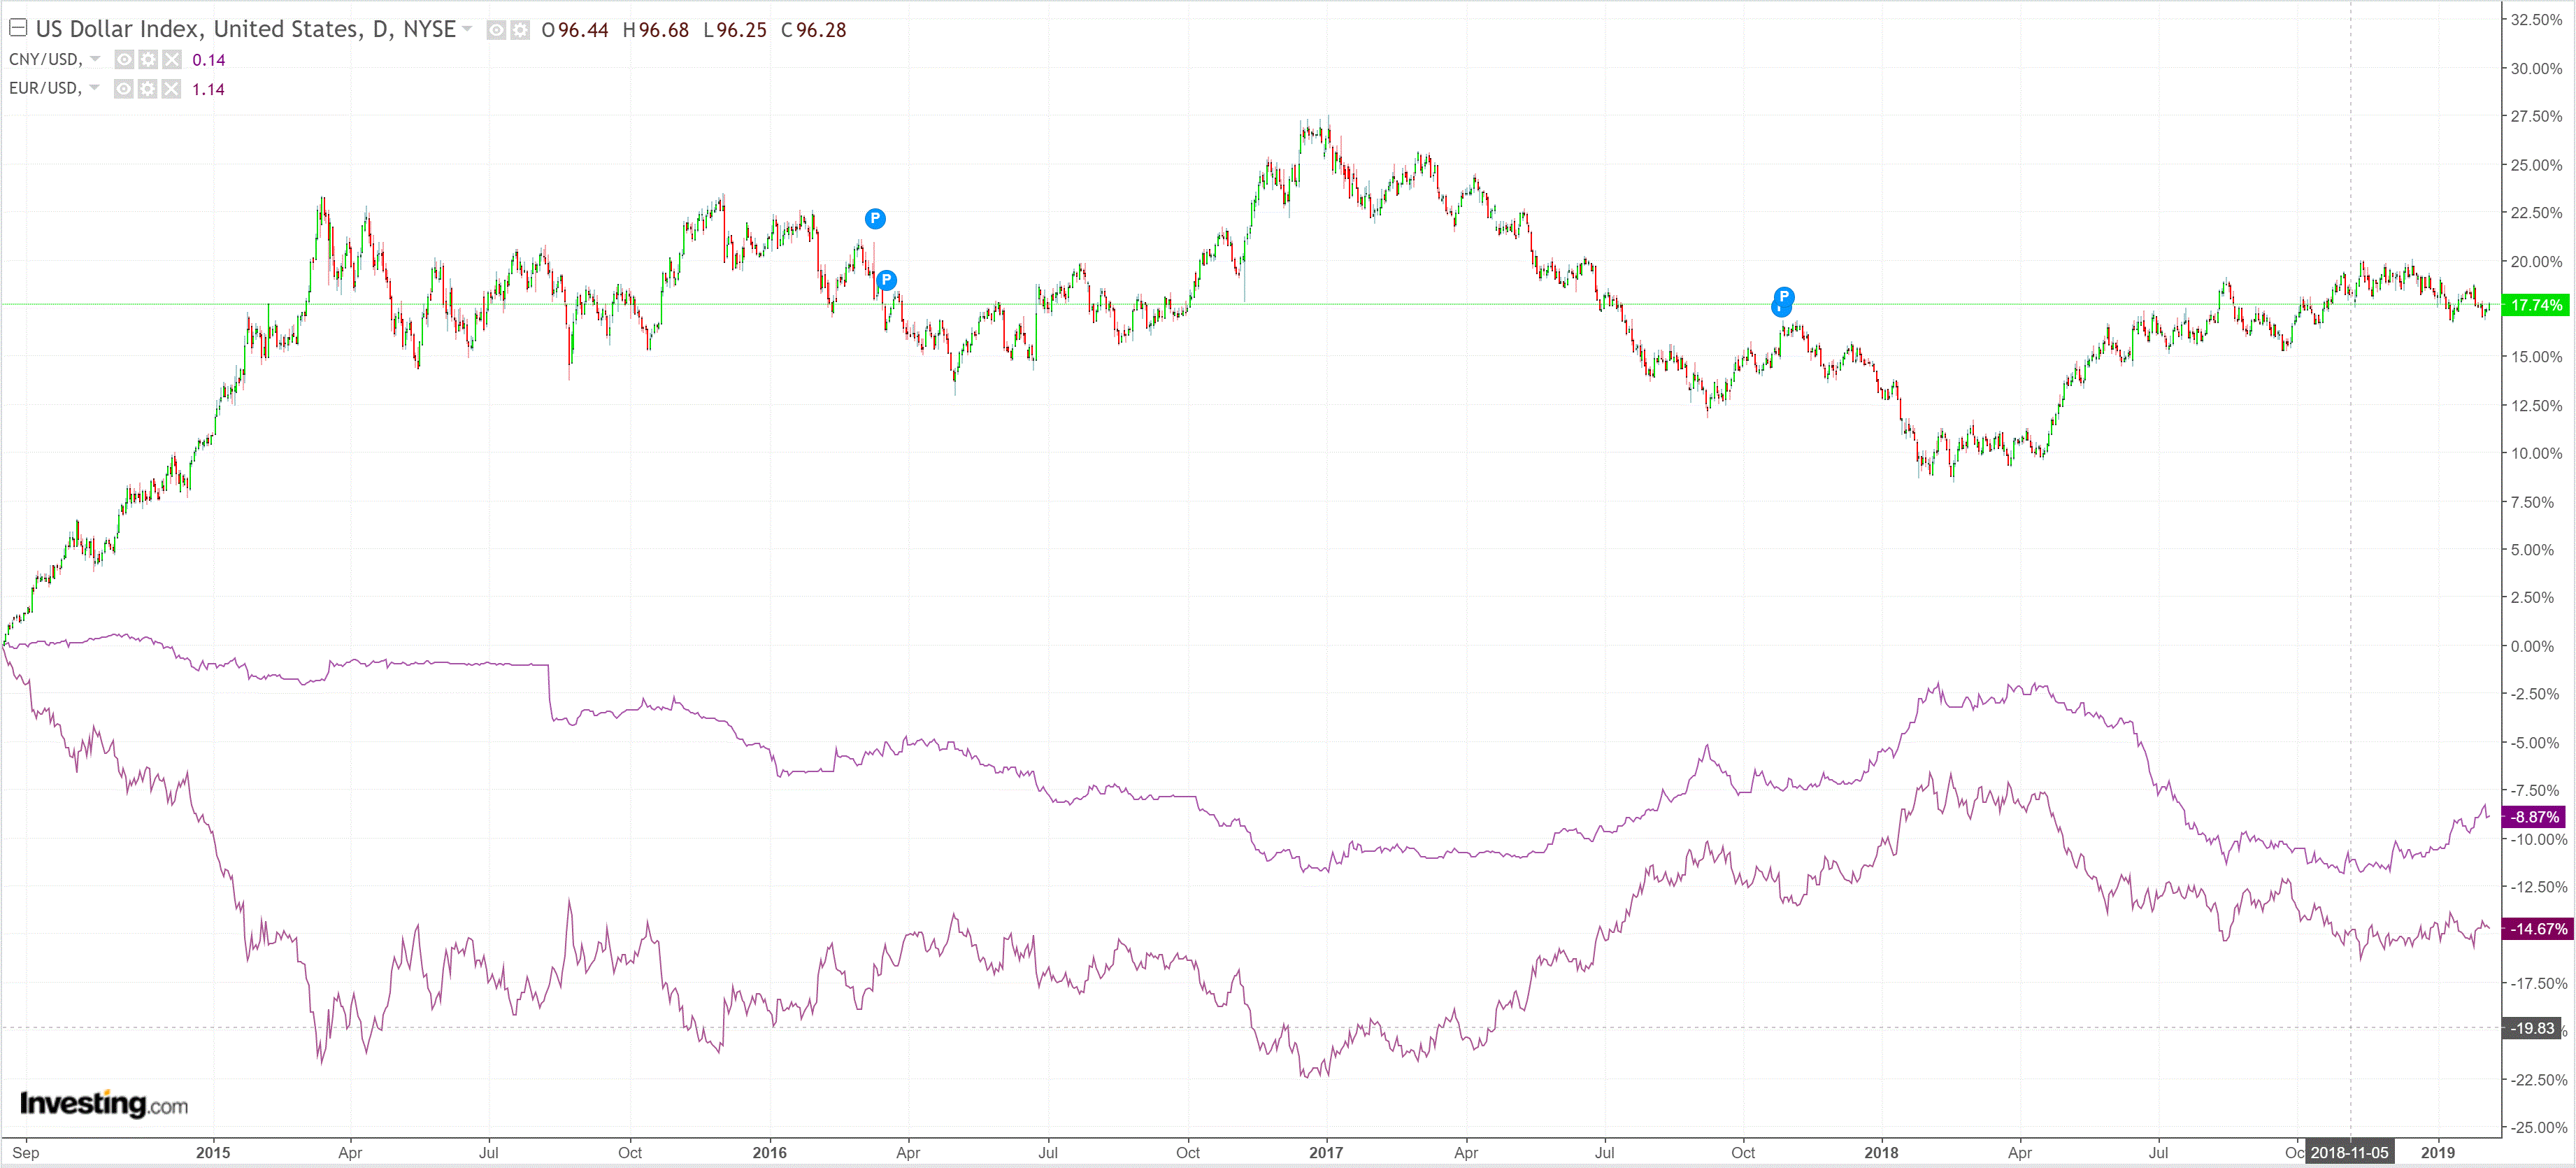
Task: Toggle visibility eye for US Dollar Index
Action: click(x=496, y=30)
